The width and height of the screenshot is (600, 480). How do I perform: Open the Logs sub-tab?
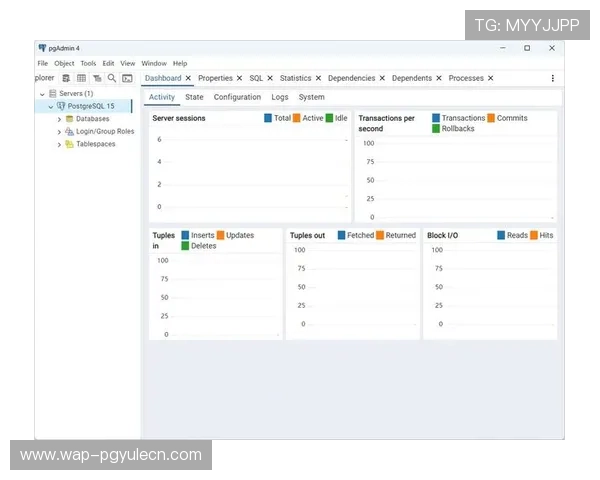280,97
